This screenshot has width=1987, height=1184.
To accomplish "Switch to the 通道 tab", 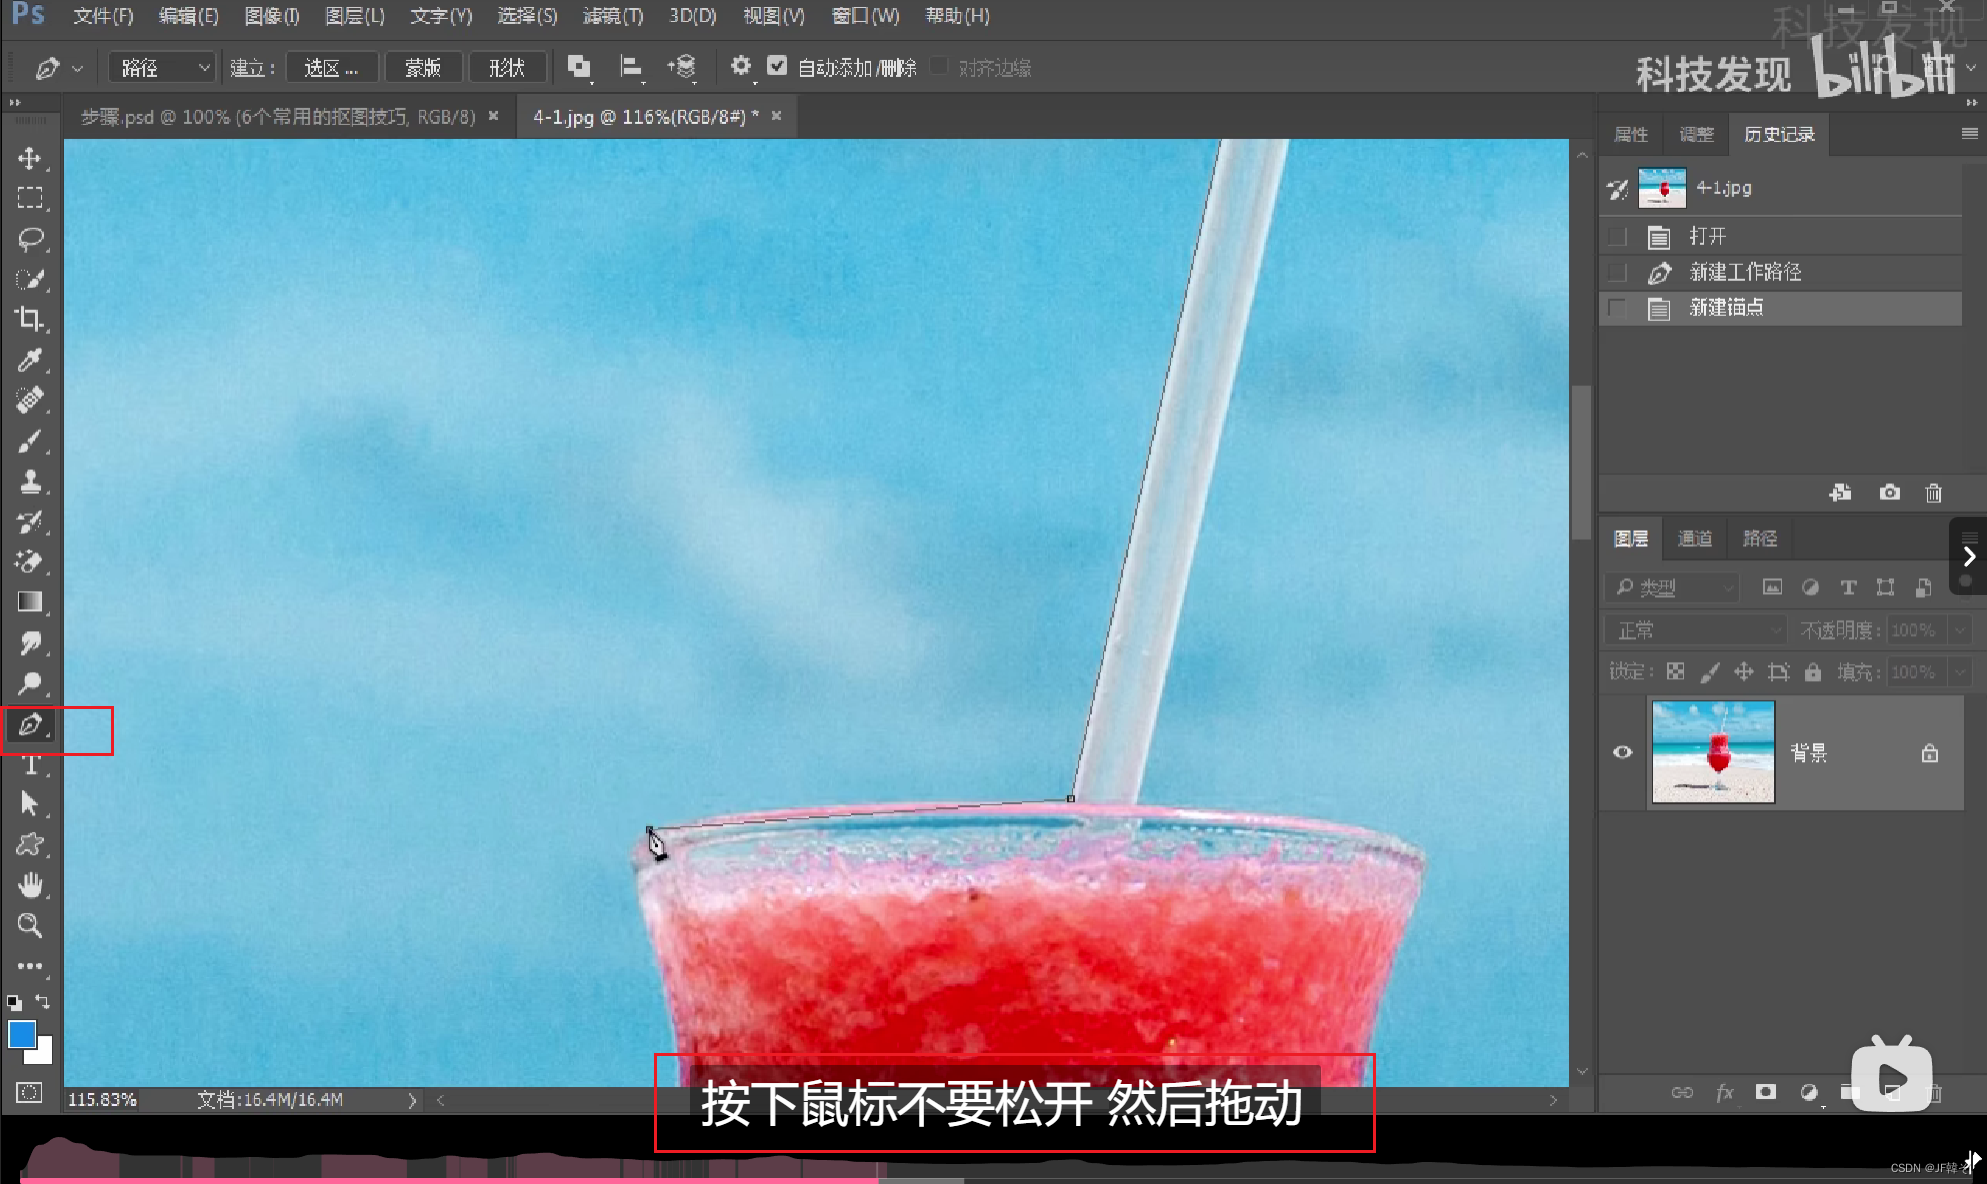I will click(1694, 539).
